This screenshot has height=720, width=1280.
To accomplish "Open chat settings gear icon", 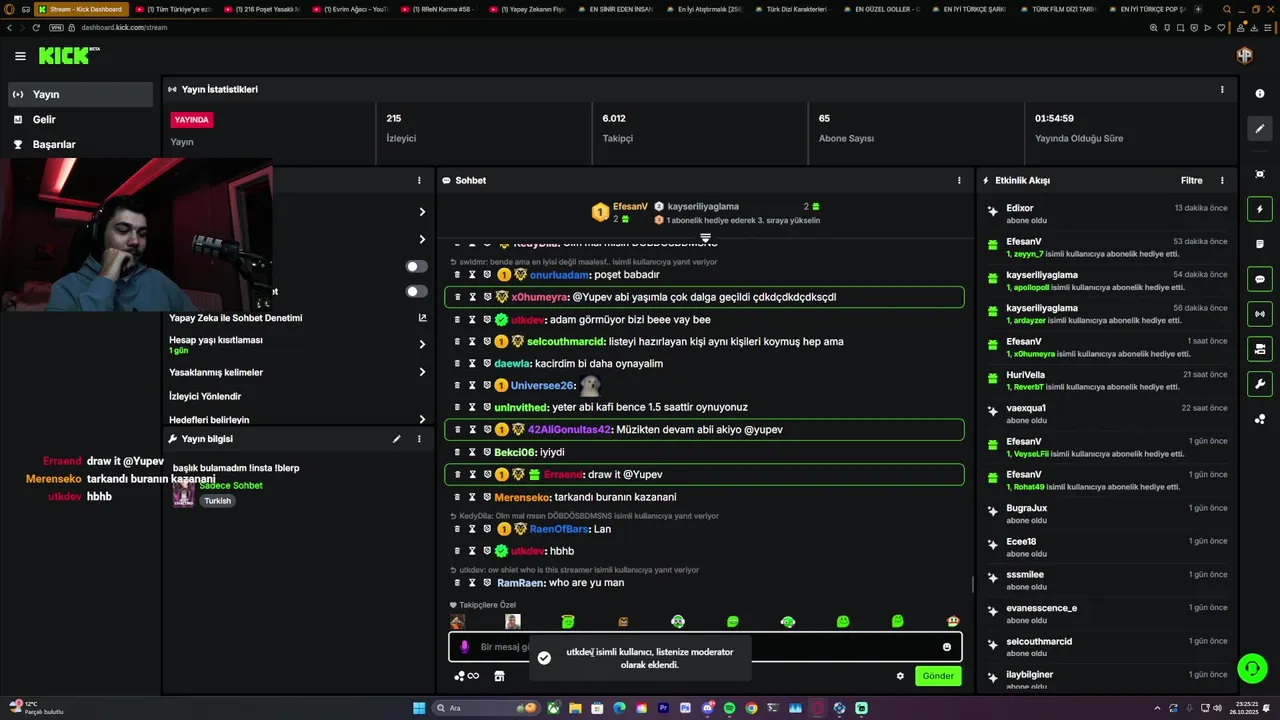I will [900, 676].
